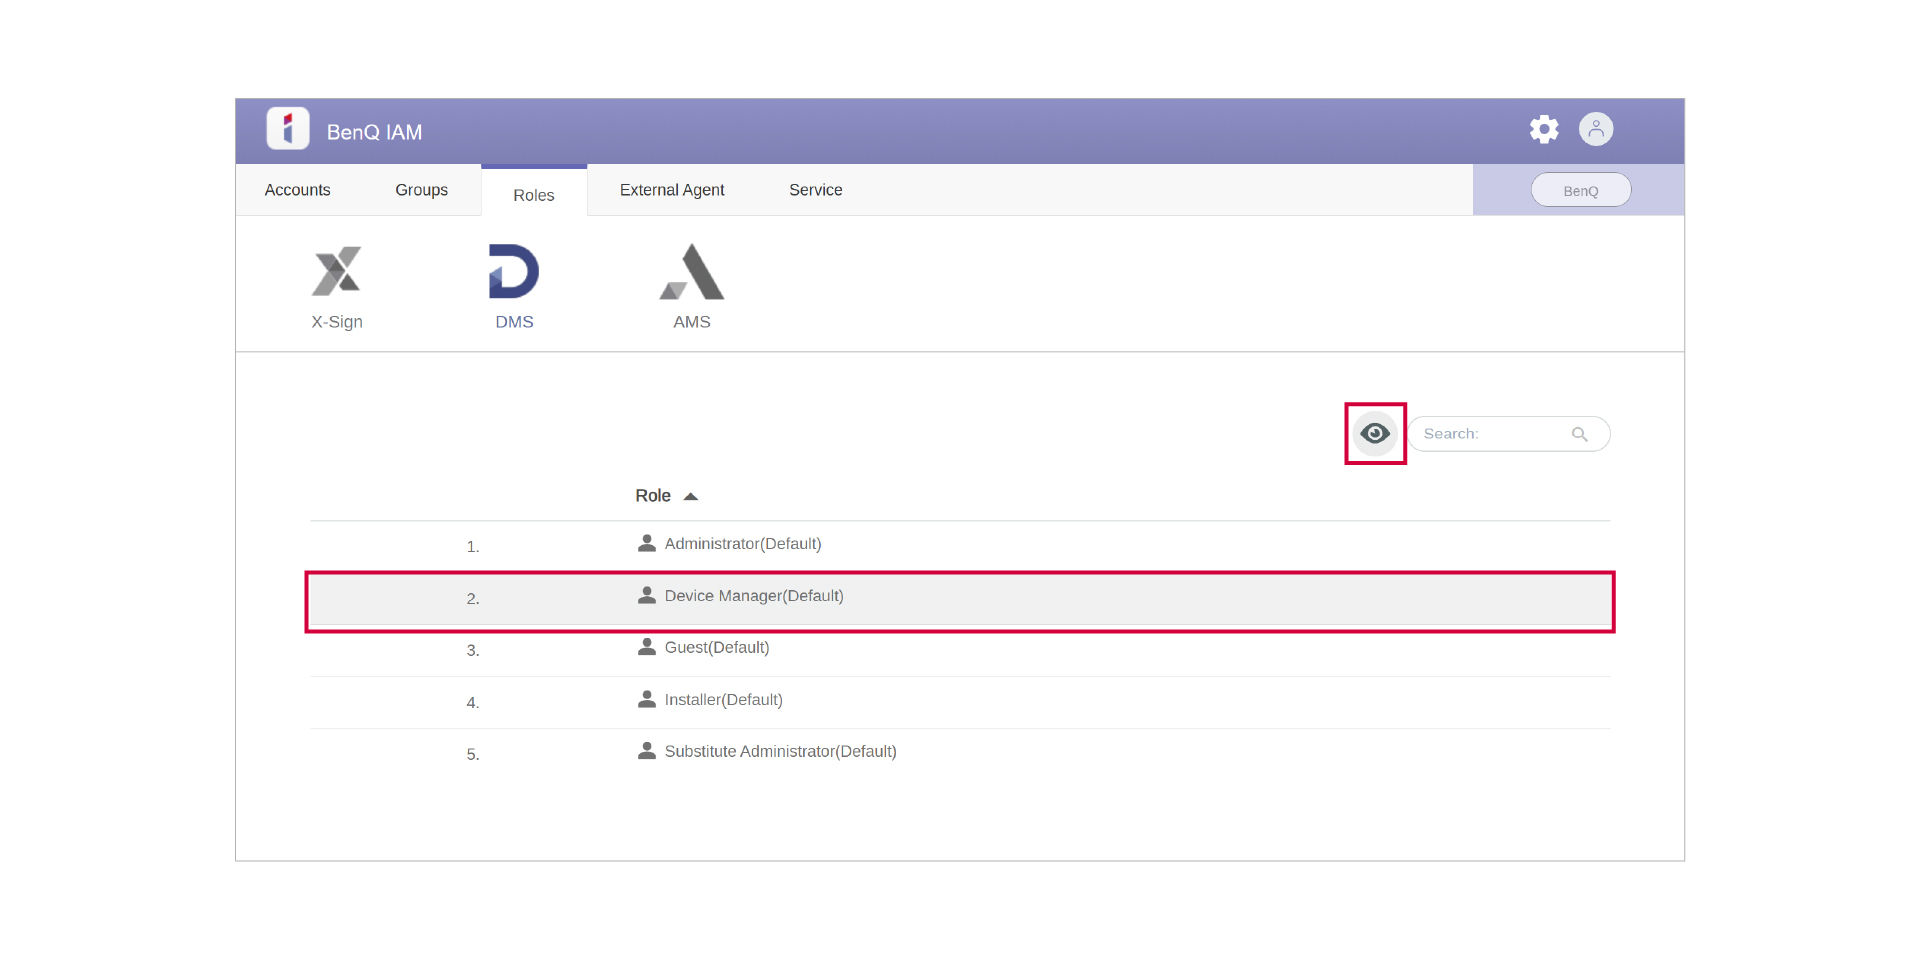Open settings via the gear icon
This screenshot has width=1921, height=962.
[x=1544, y=129]
